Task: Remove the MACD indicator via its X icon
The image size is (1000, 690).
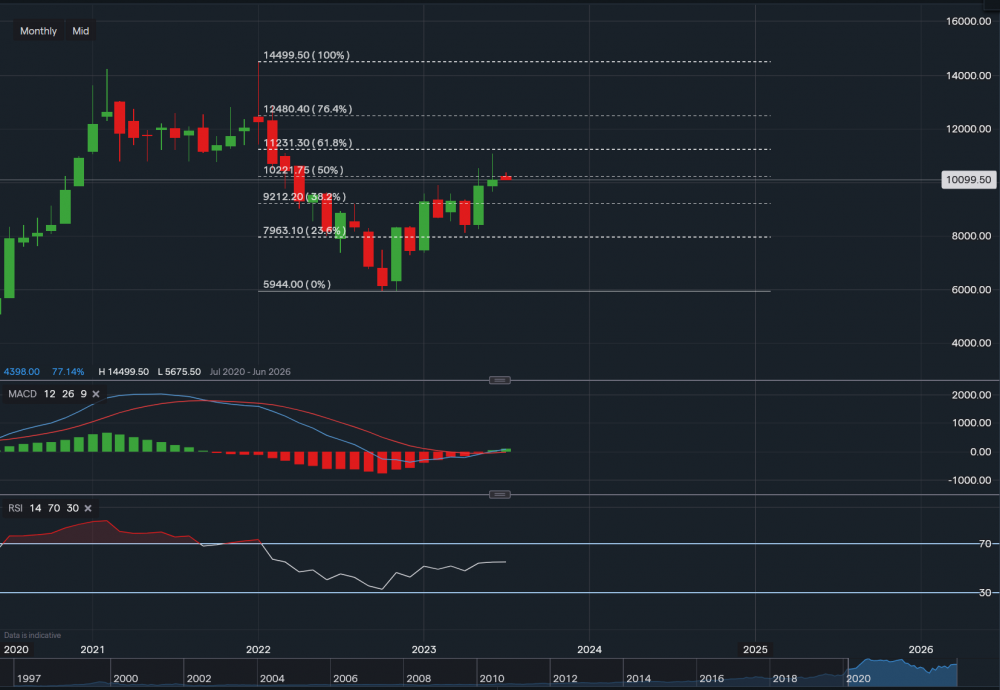Action: click(x=95, y=394)
